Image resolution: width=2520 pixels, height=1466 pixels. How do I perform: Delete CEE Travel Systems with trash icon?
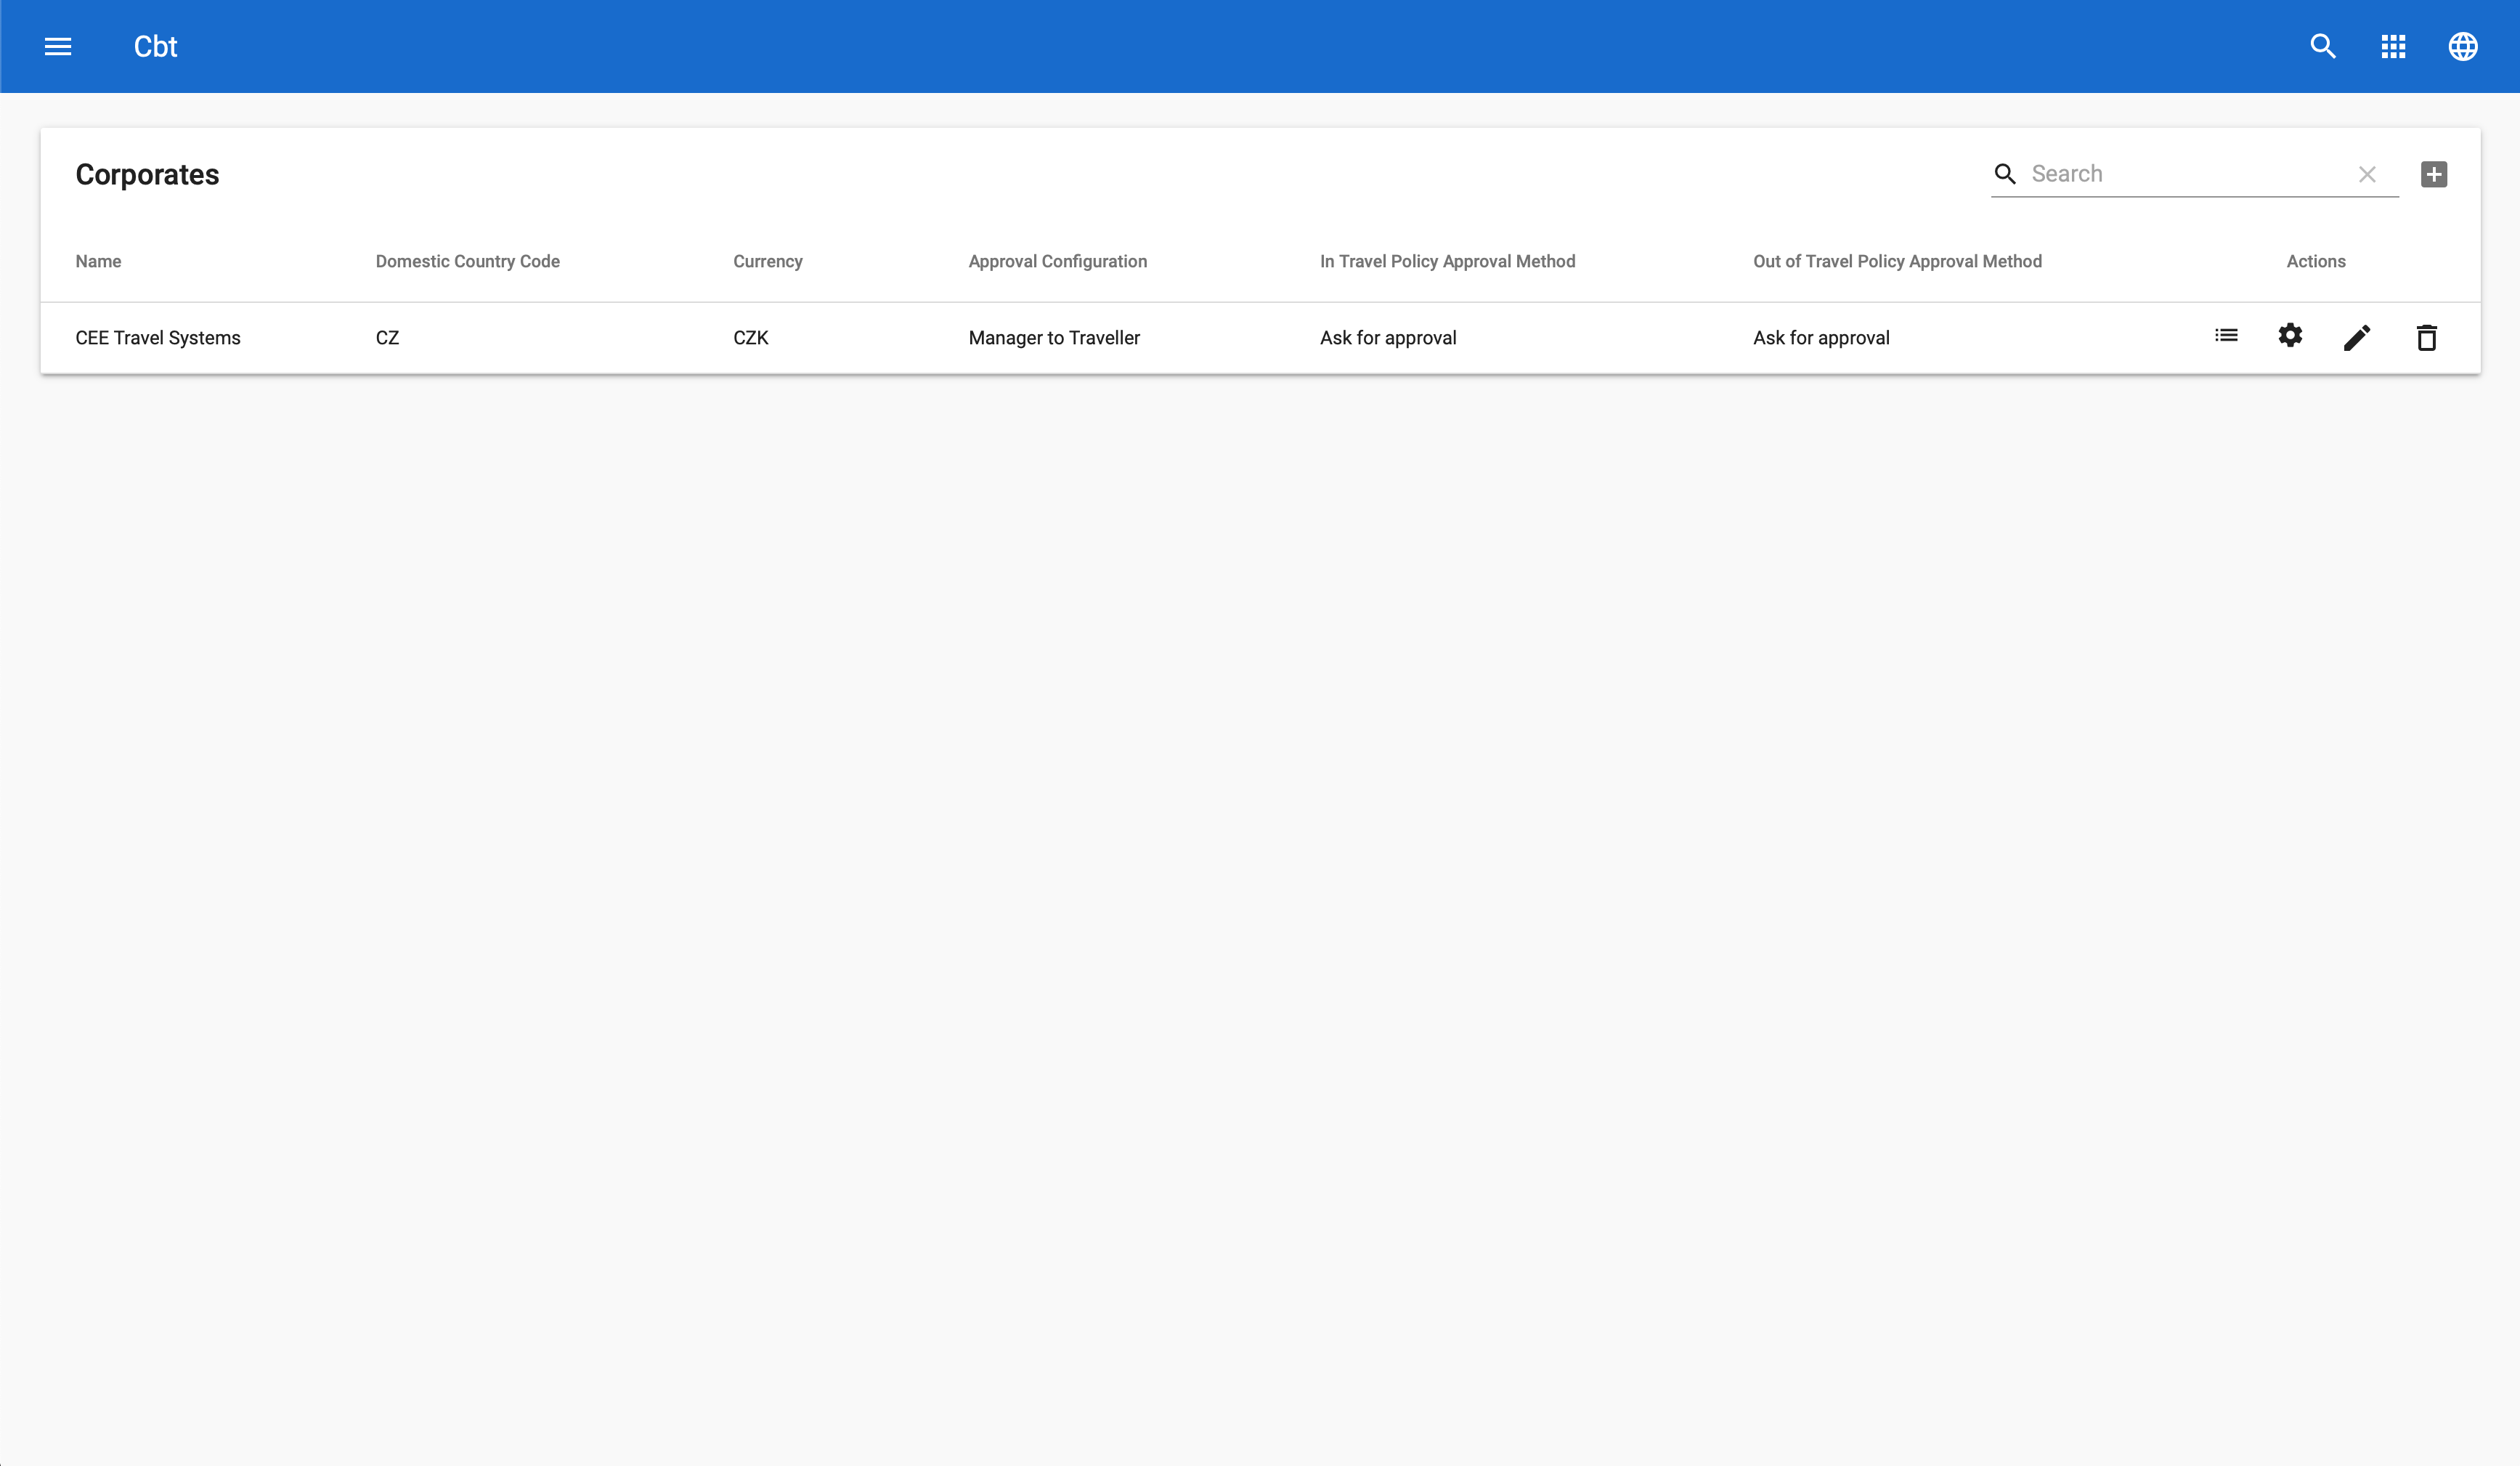(2427, 338)
